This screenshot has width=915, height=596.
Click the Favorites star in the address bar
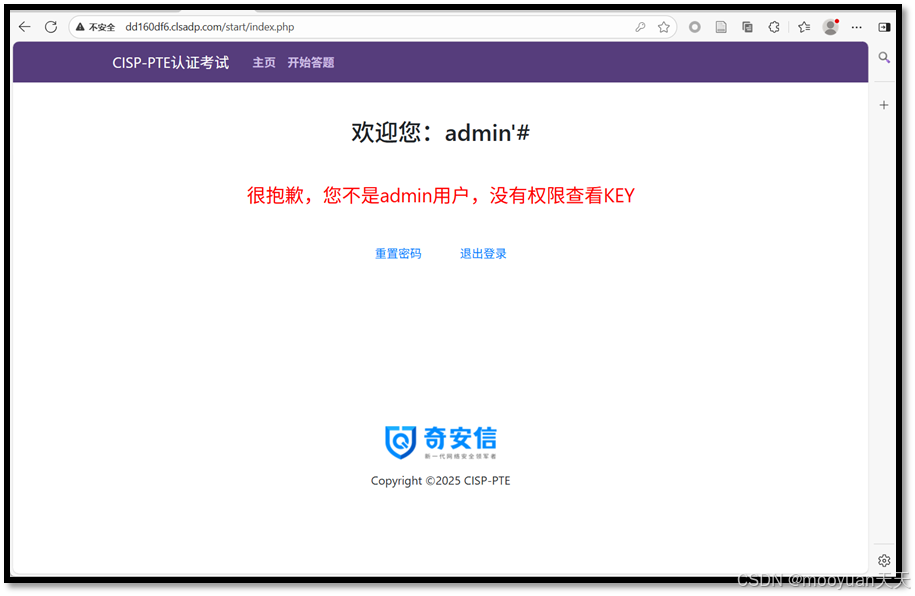coord(664,27)
